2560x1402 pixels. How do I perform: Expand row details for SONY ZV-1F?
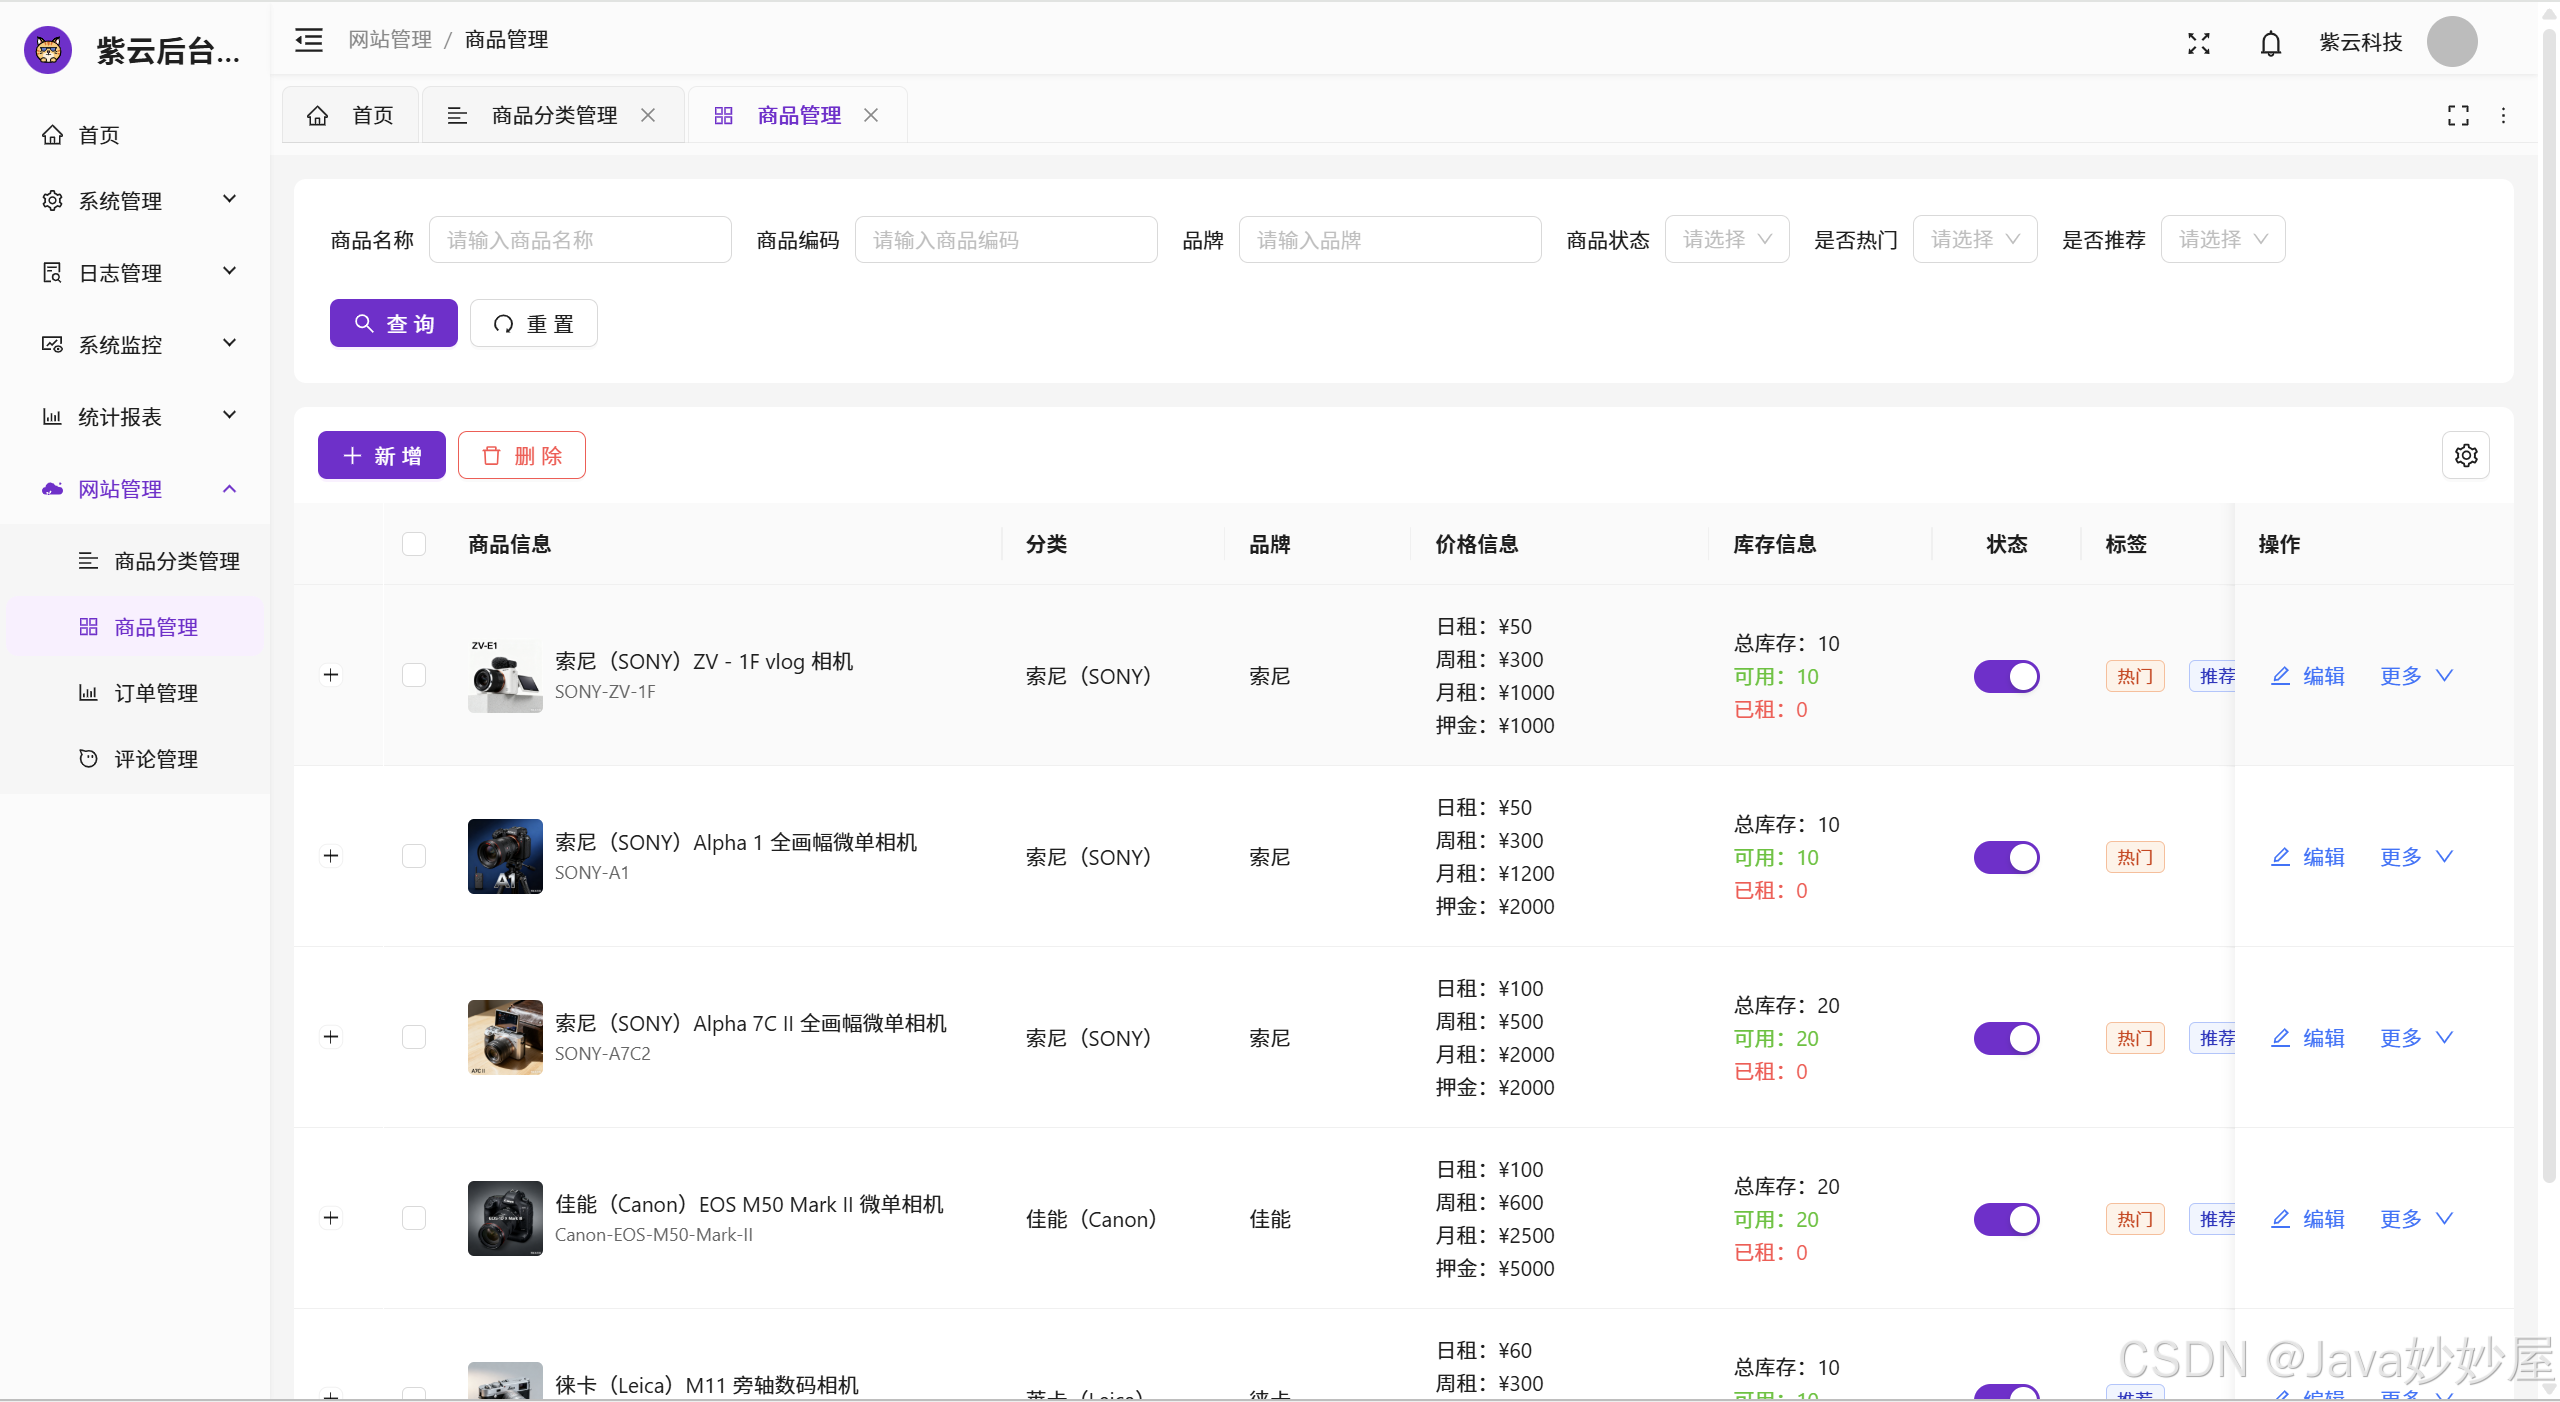tap(331, 675)
